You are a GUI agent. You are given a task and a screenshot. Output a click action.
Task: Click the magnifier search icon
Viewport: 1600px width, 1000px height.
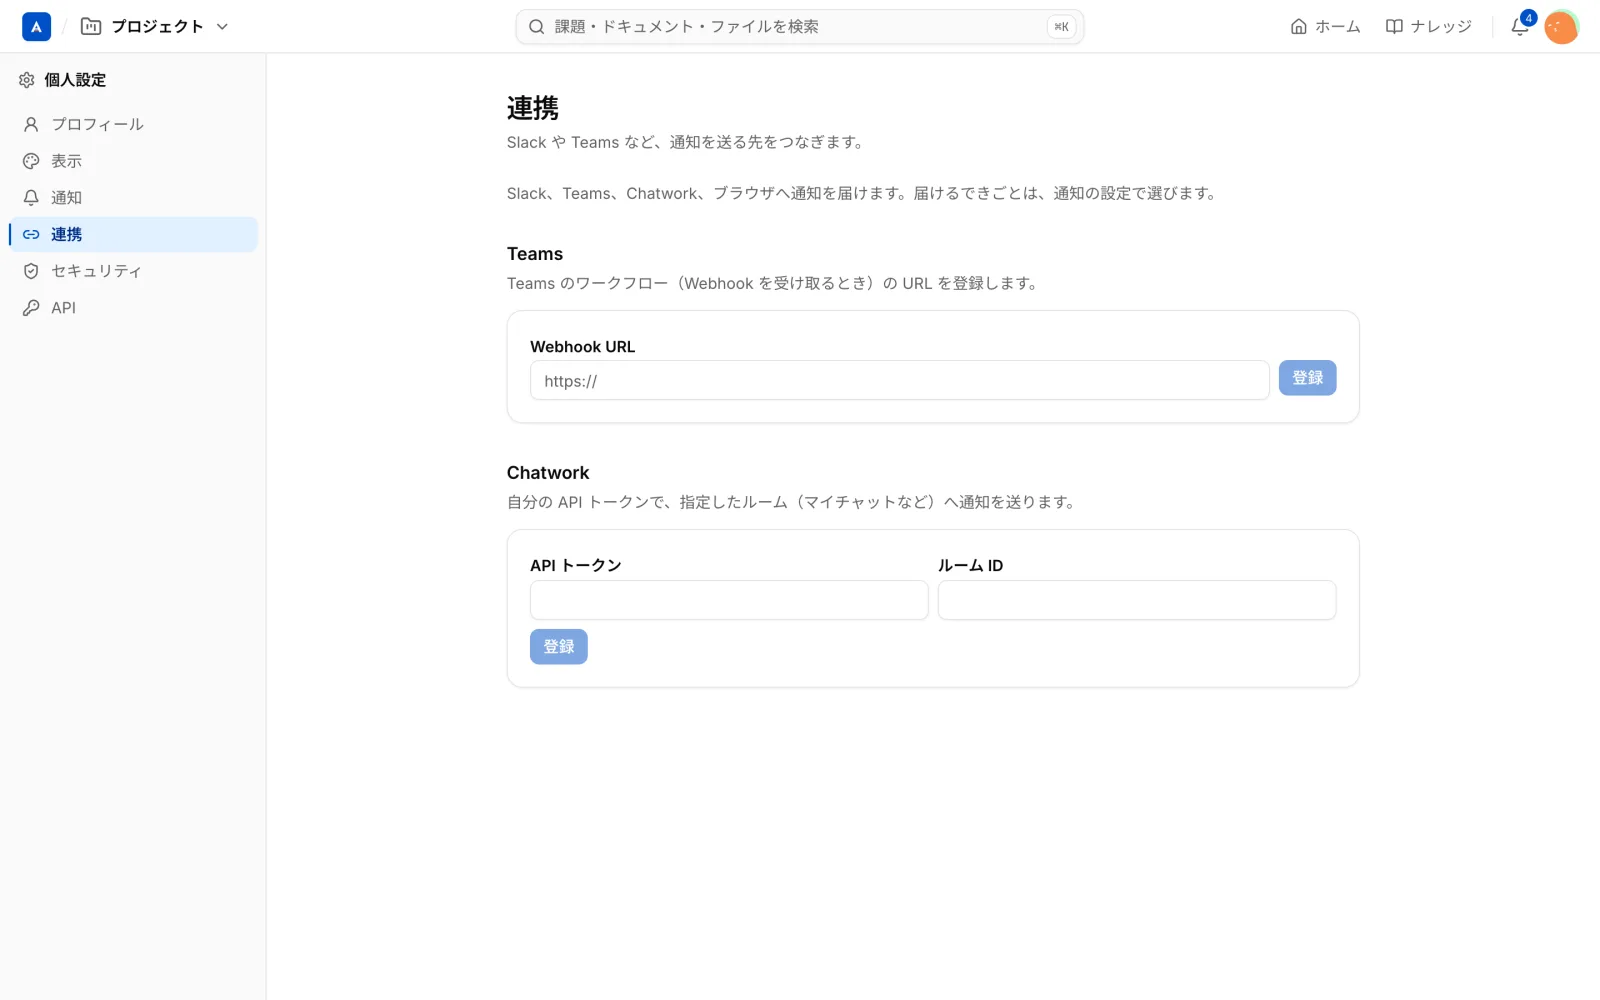tap(537, 27)
